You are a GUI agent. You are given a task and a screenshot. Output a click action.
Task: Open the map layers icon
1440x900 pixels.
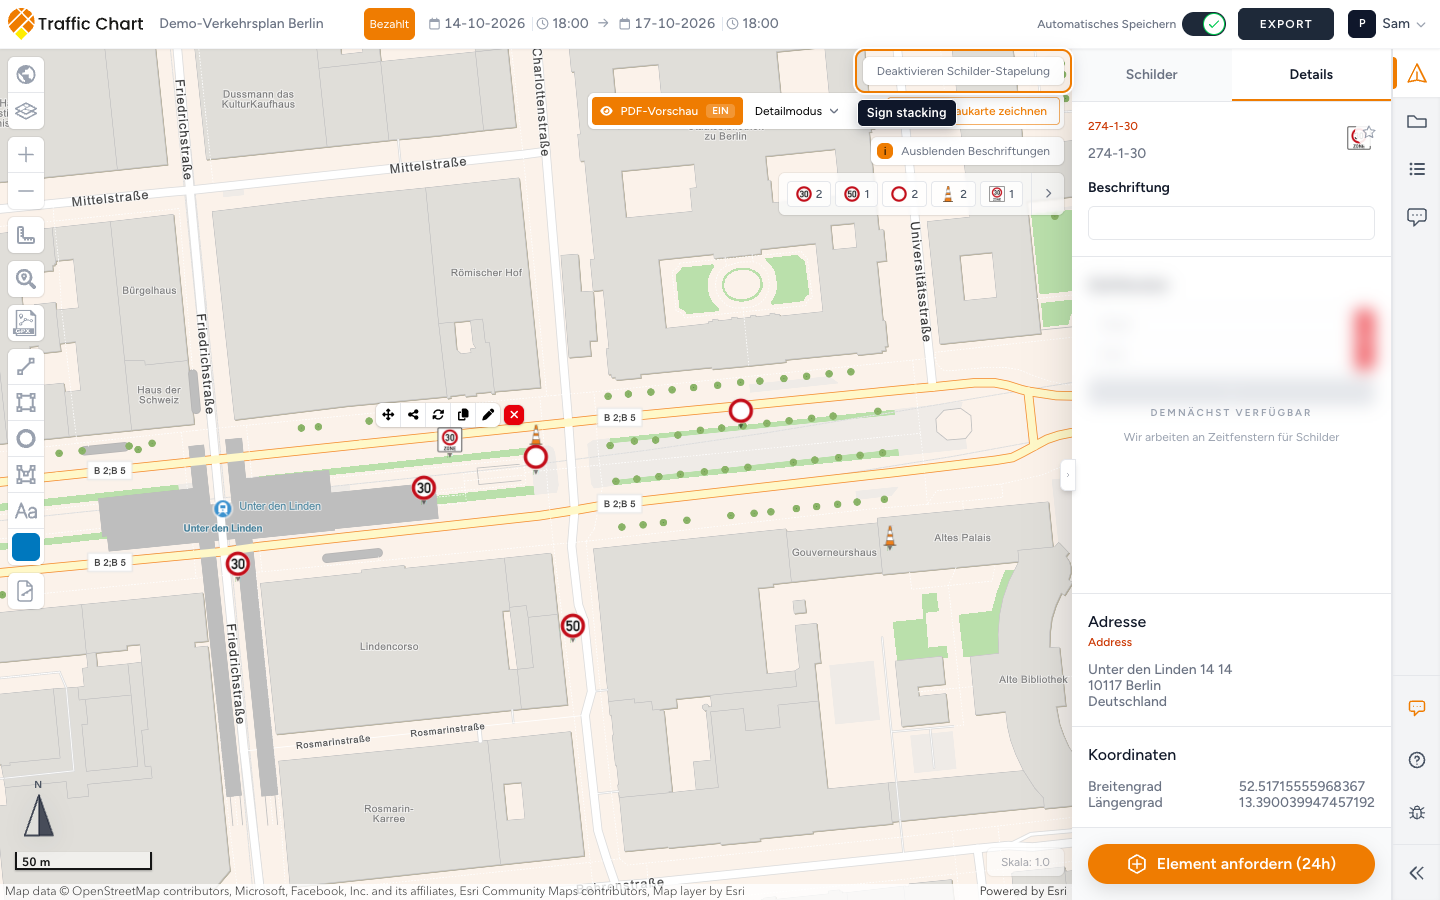pyautogui.click(x=26, y=111)
